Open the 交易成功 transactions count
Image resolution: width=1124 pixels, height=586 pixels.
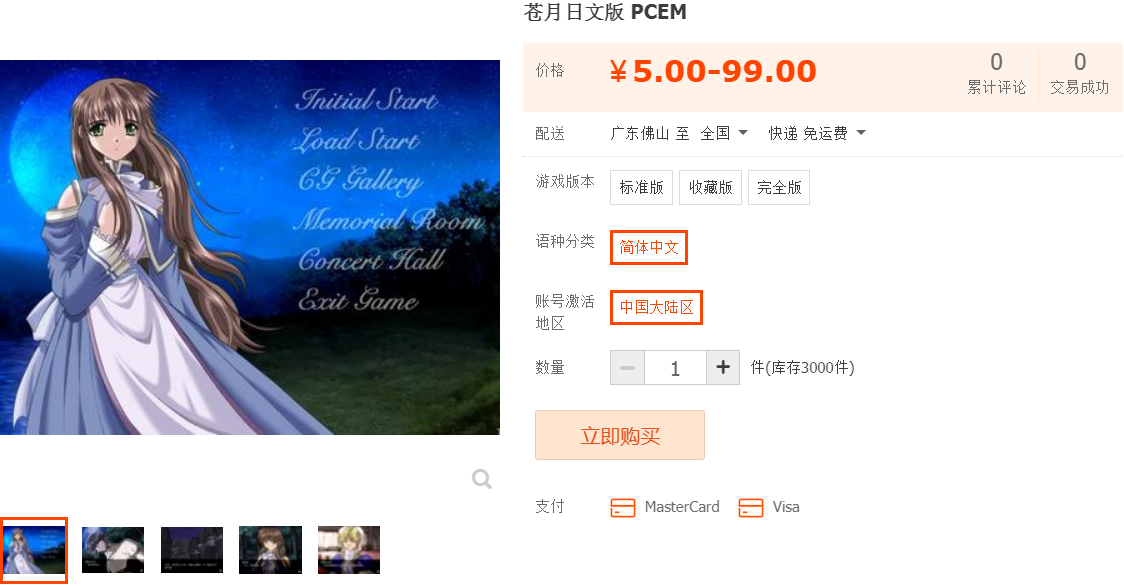coord(1080,74)
